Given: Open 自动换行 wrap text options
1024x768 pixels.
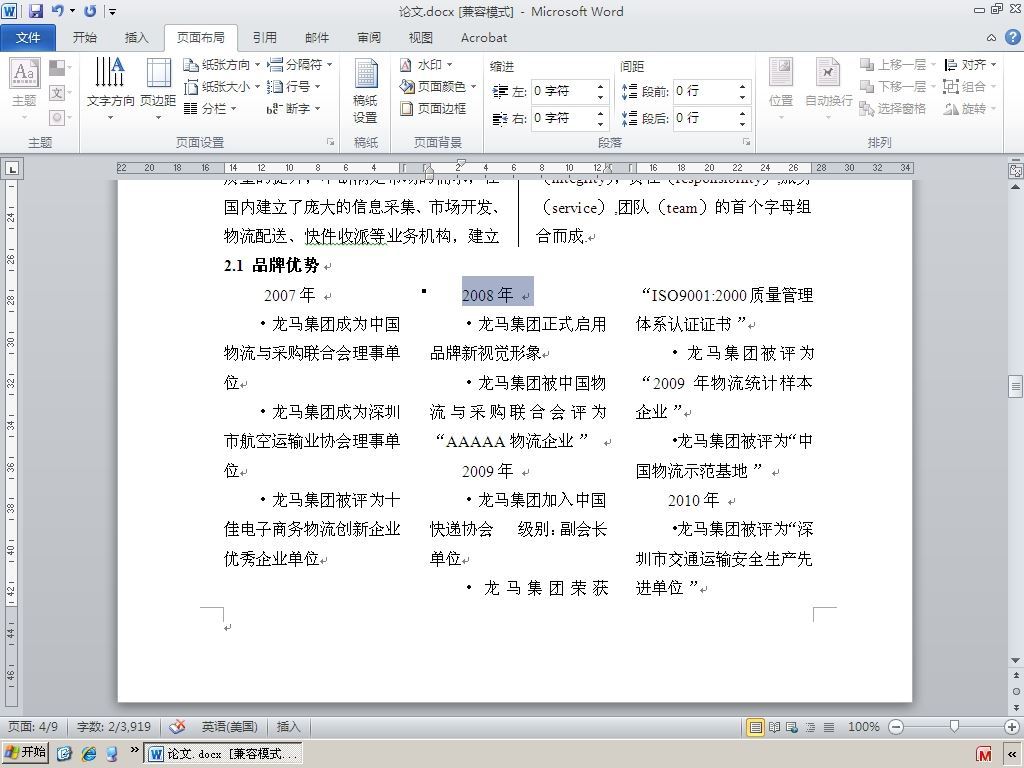Looking at the screenshot, I should [x=828, y=90].
